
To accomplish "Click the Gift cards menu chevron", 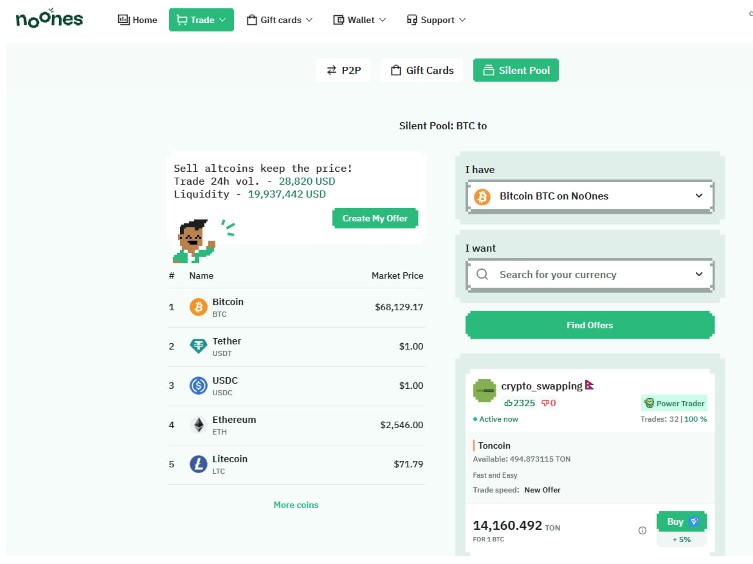I will (x=309, y=20).
